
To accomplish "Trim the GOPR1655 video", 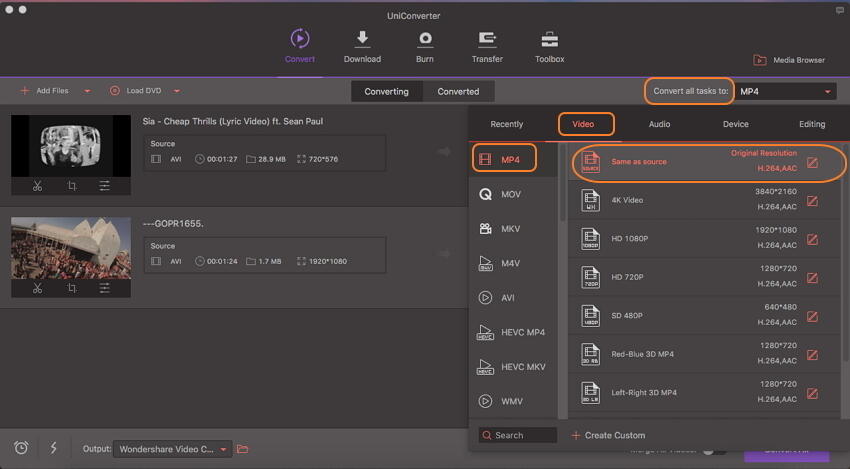I will pyautogui.click(x=37, y=288).
